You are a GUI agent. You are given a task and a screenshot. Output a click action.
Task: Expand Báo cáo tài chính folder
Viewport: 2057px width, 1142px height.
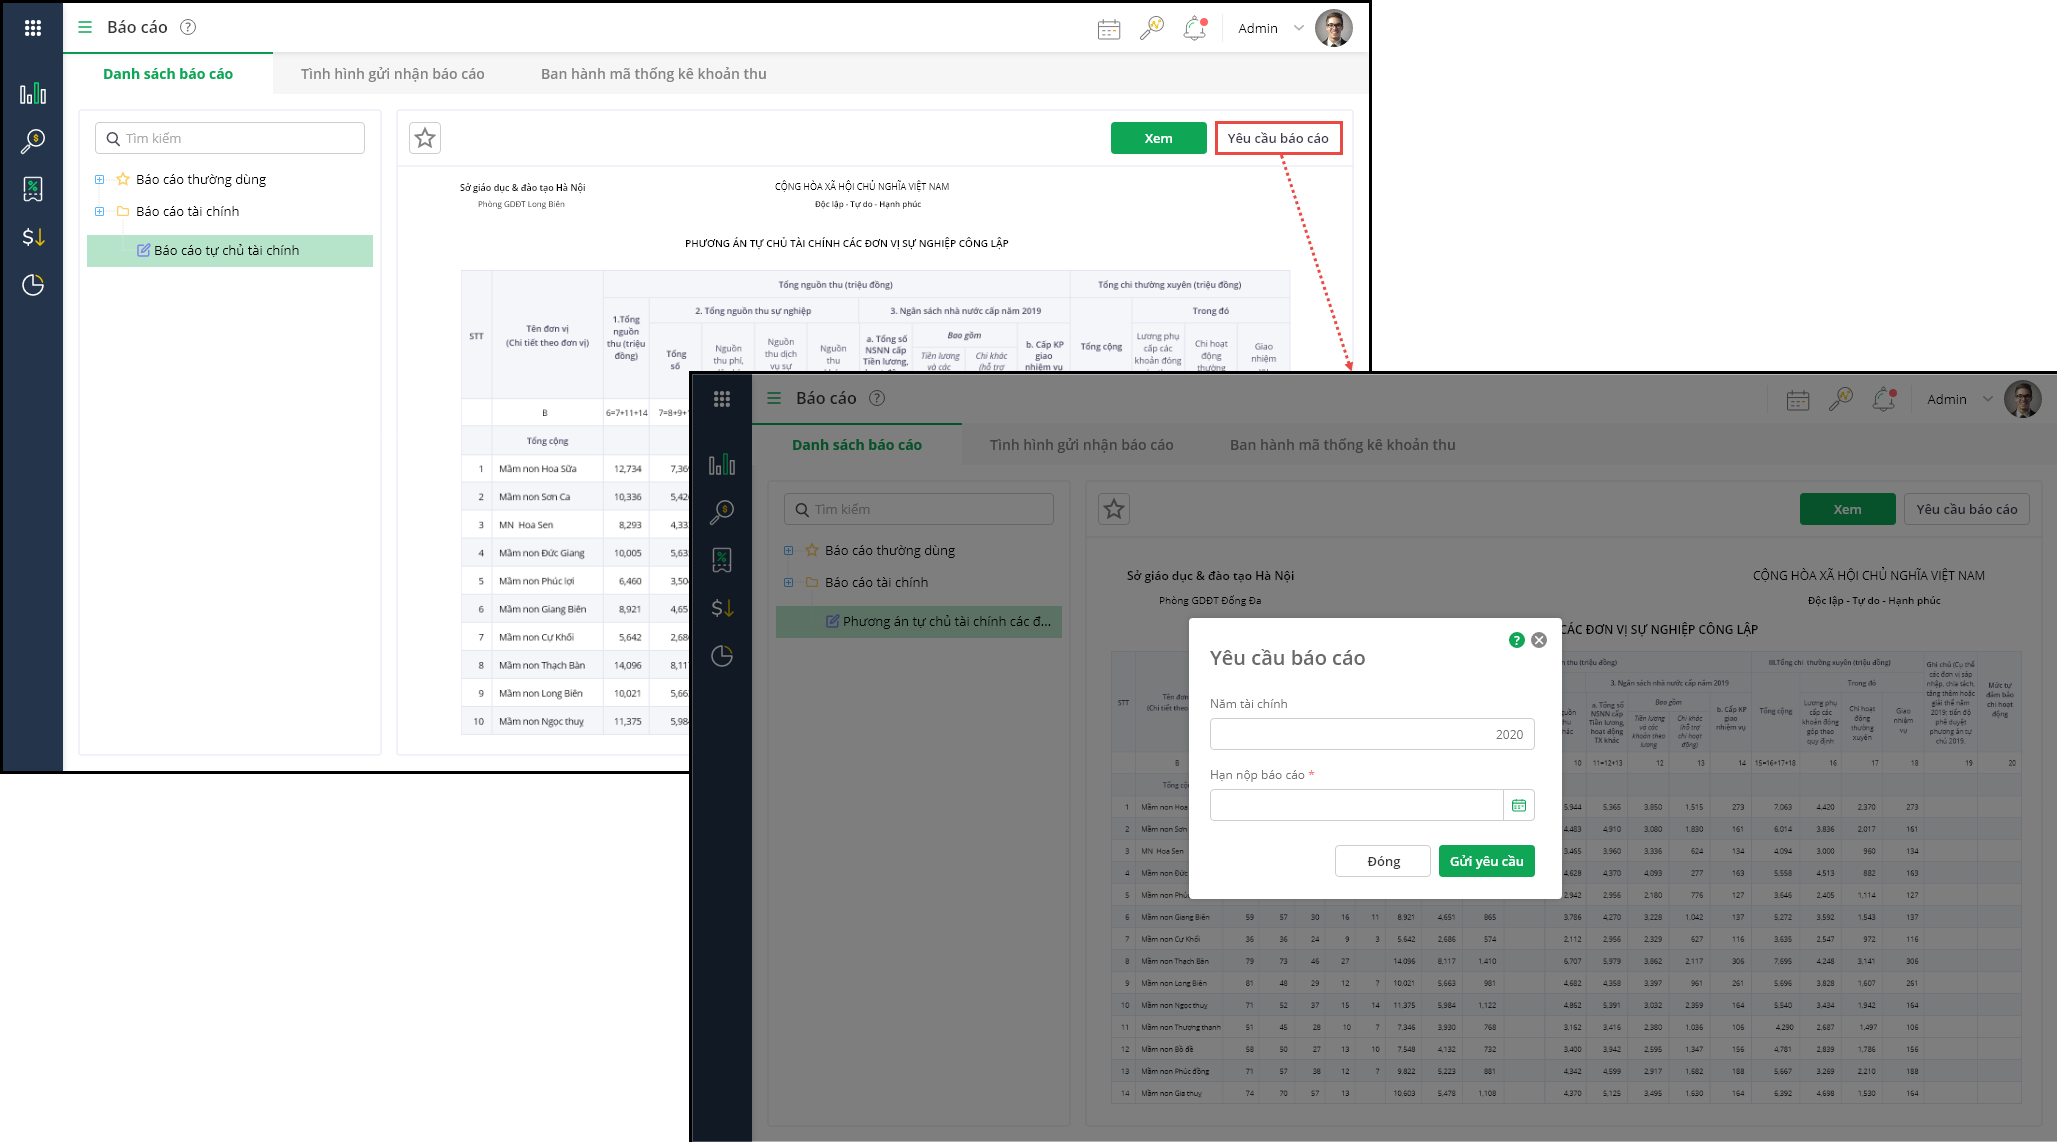(99, 212)
